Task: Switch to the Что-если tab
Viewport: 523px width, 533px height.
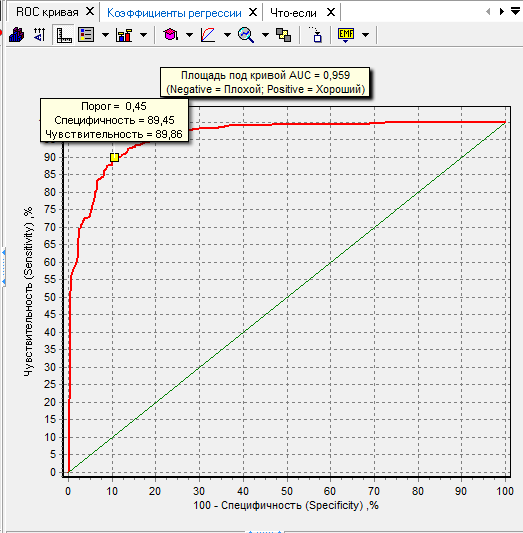Action: tap(293, 13)
